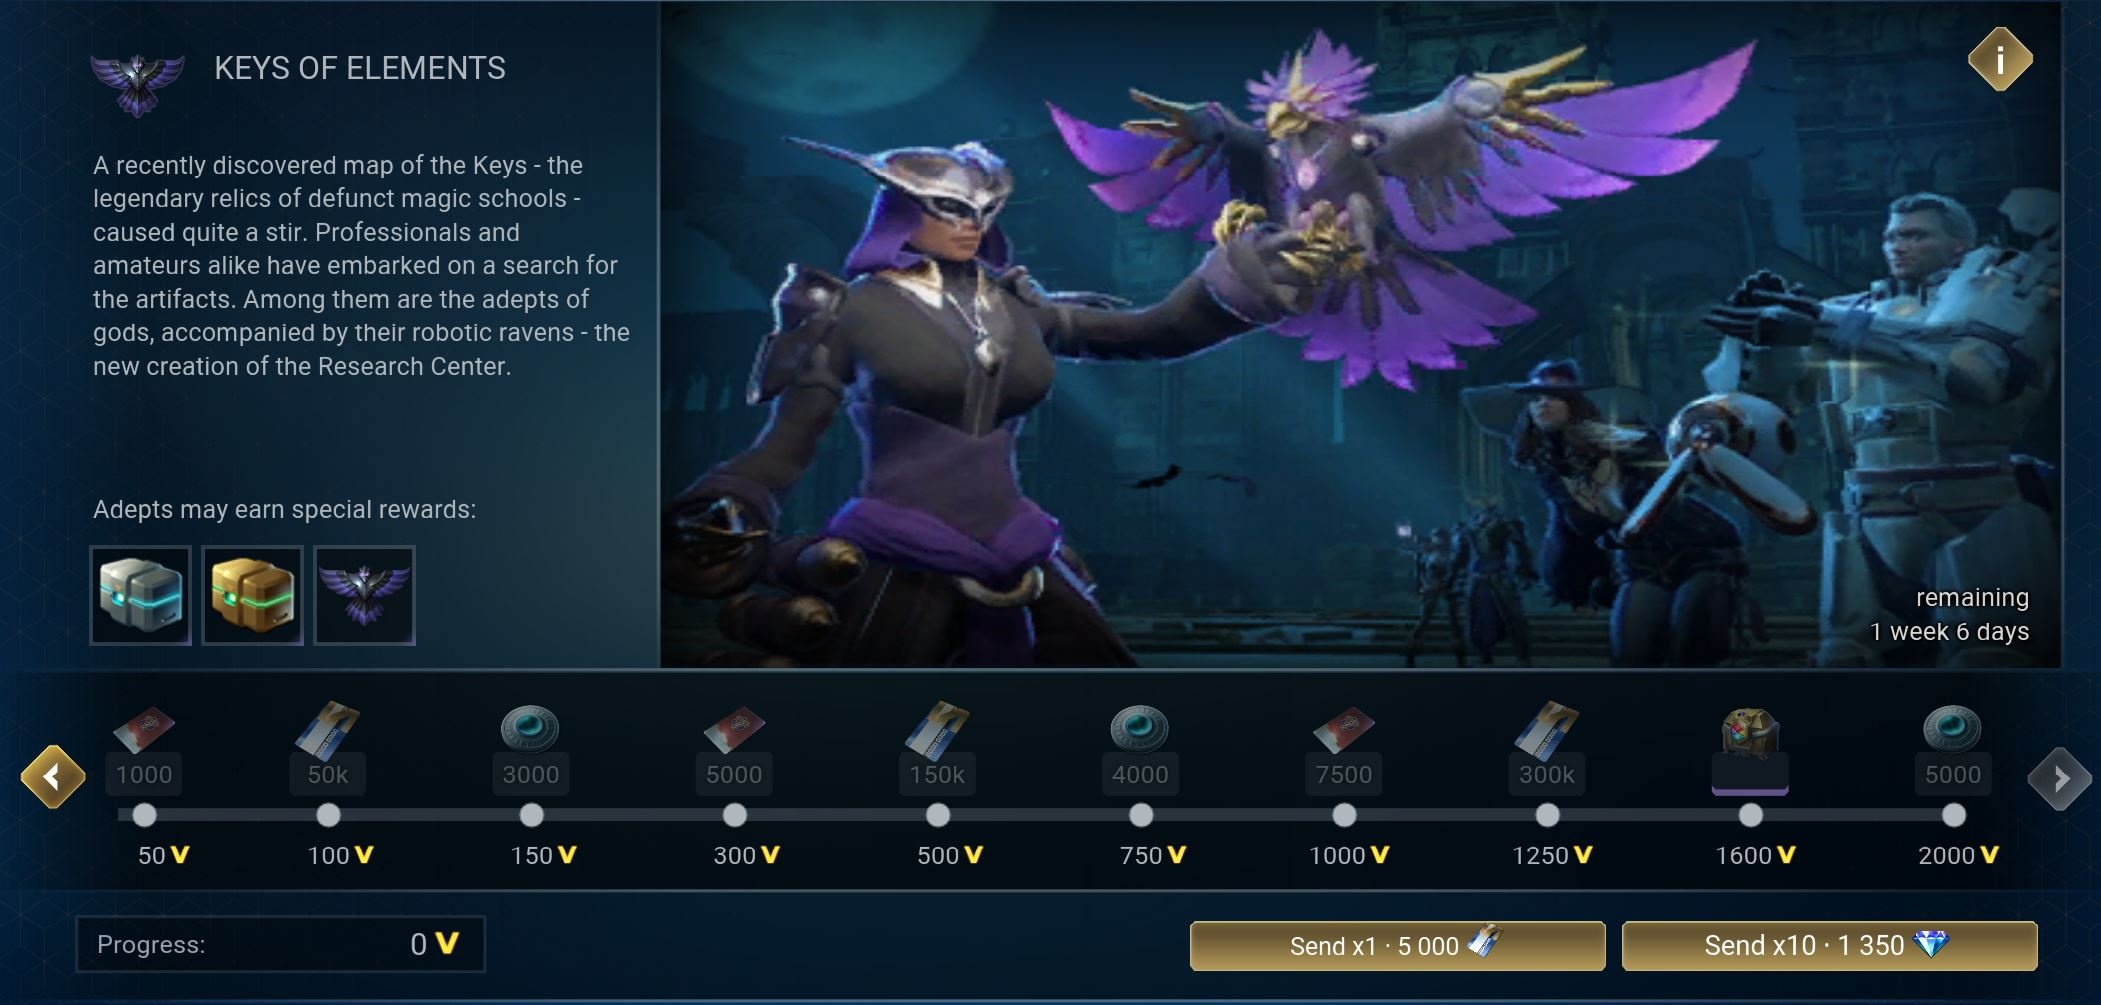Click the Keys of Elements raven emblem
The image size is (2101, 1005).
(x=137, y=83)
